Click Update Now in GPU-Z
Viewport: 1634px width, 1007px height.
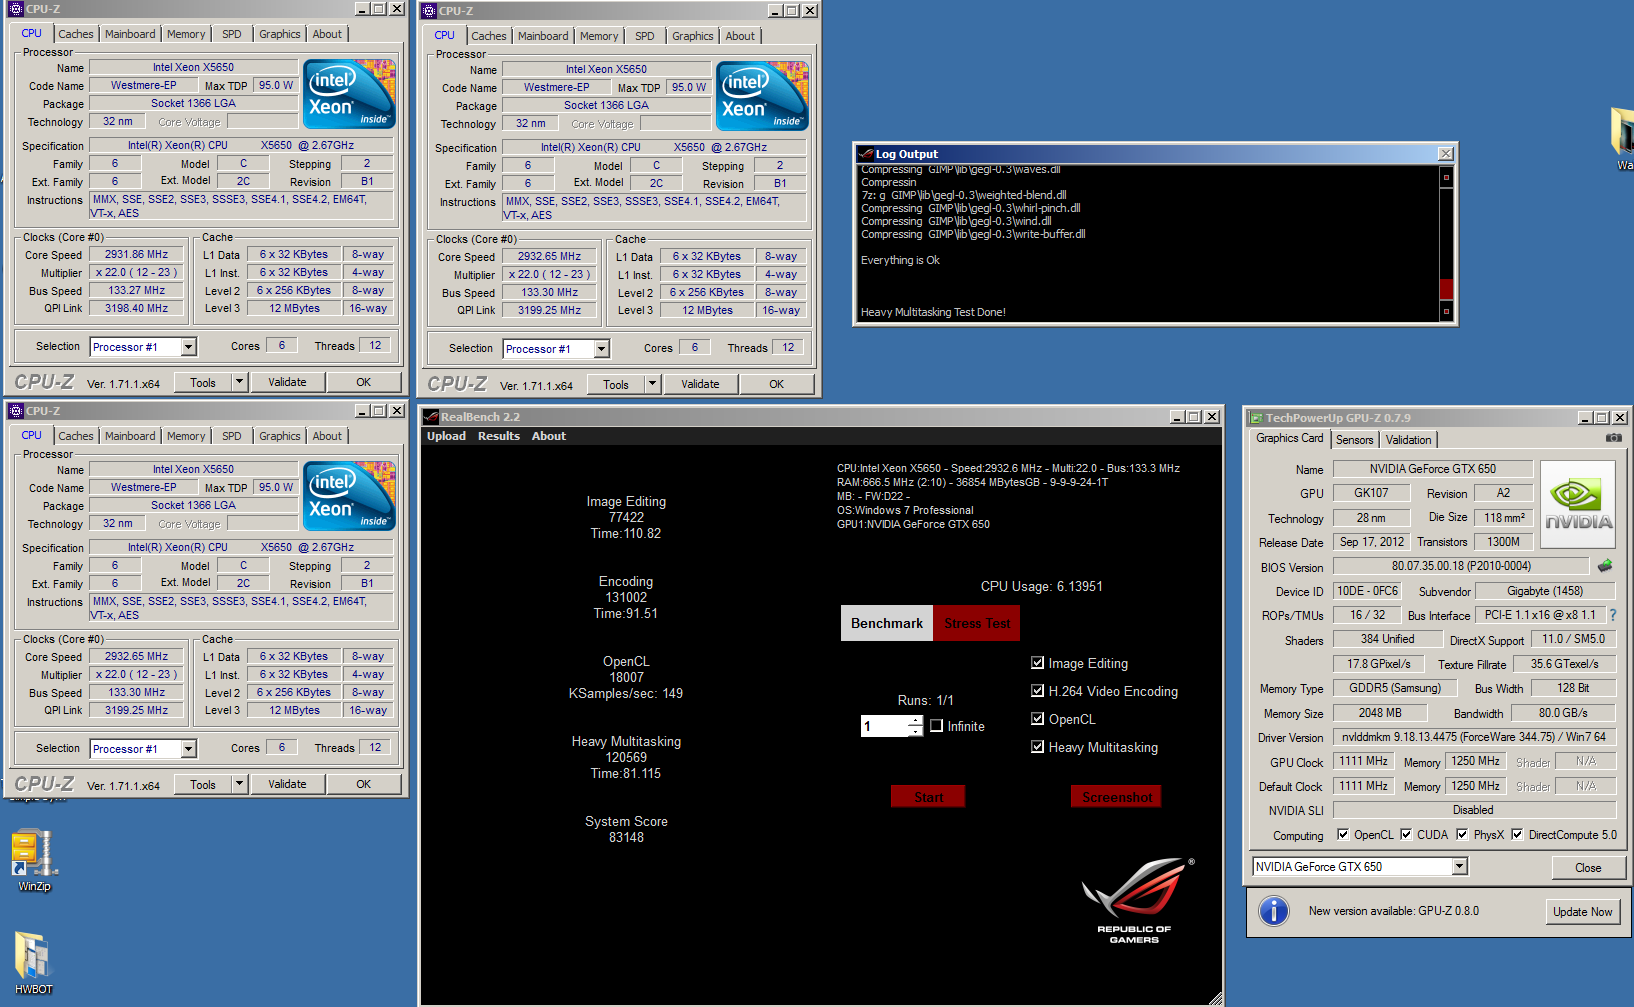[x=1582, y=911]
